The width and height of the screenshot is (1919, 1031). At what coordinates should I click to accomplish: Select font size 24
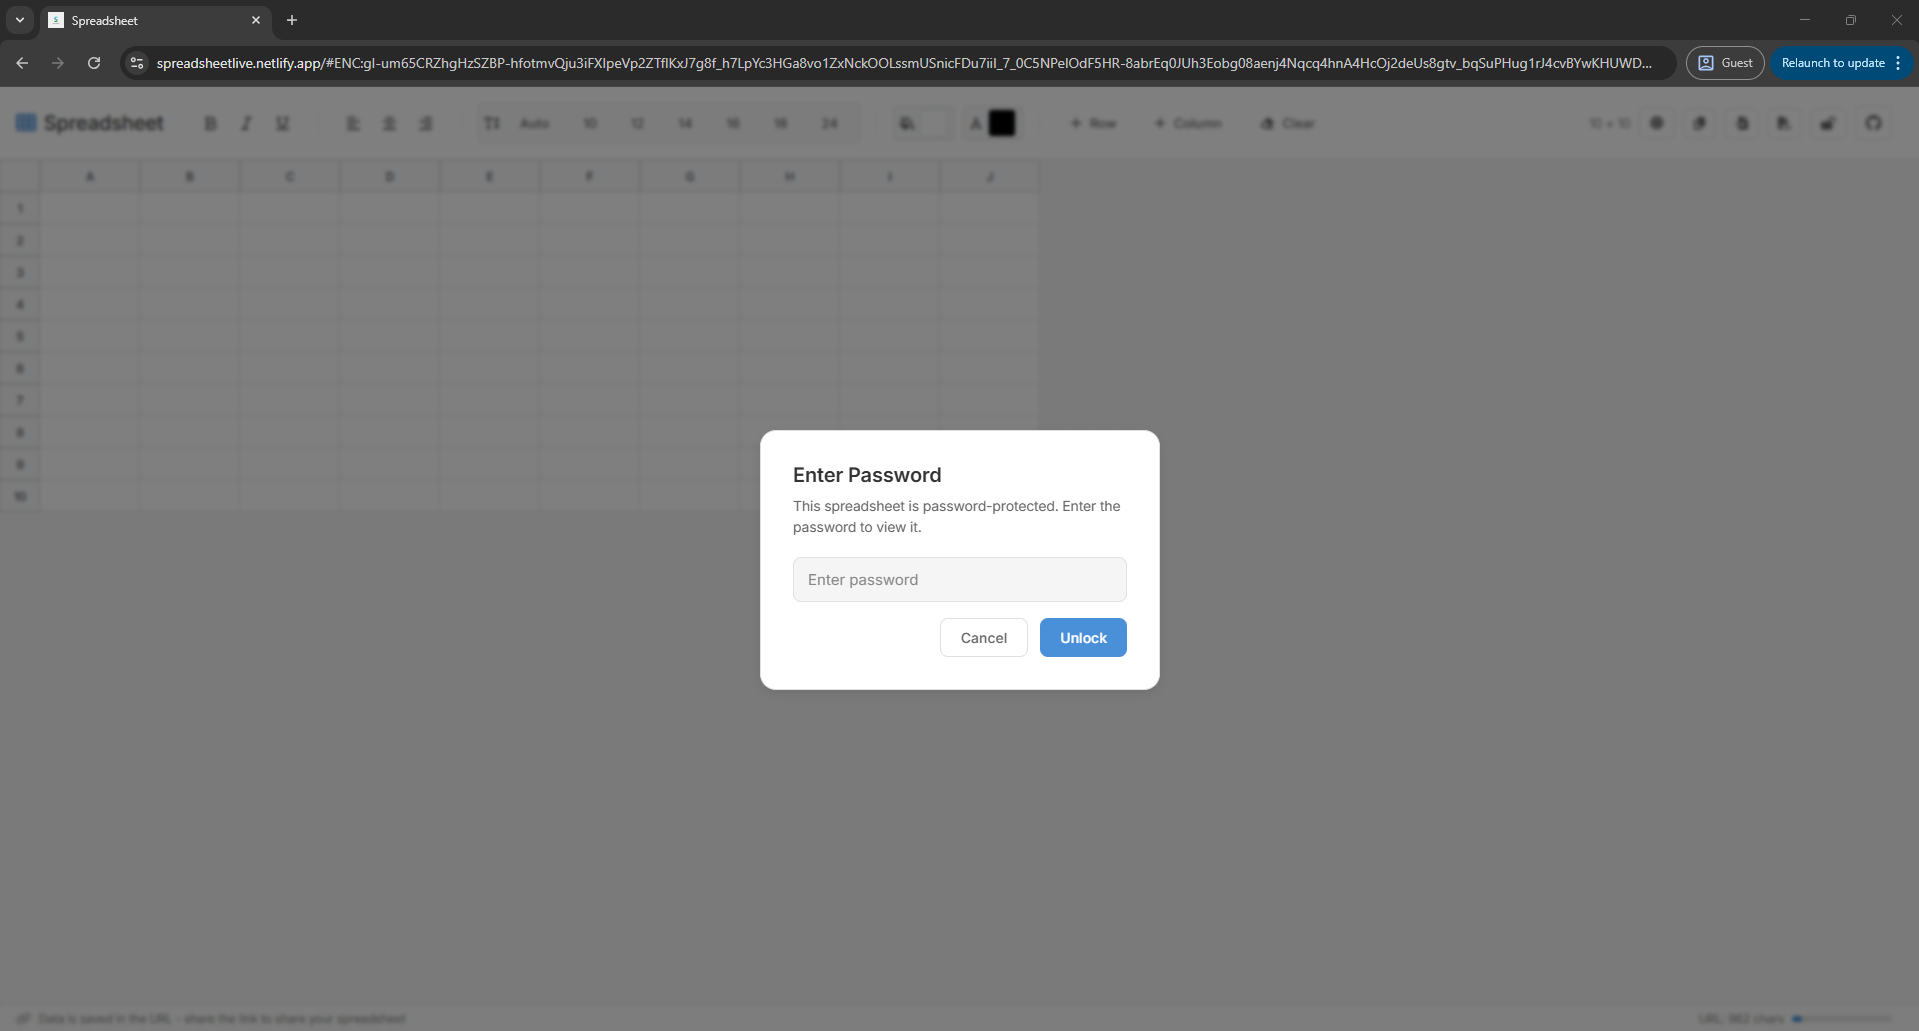pos(829,123)
